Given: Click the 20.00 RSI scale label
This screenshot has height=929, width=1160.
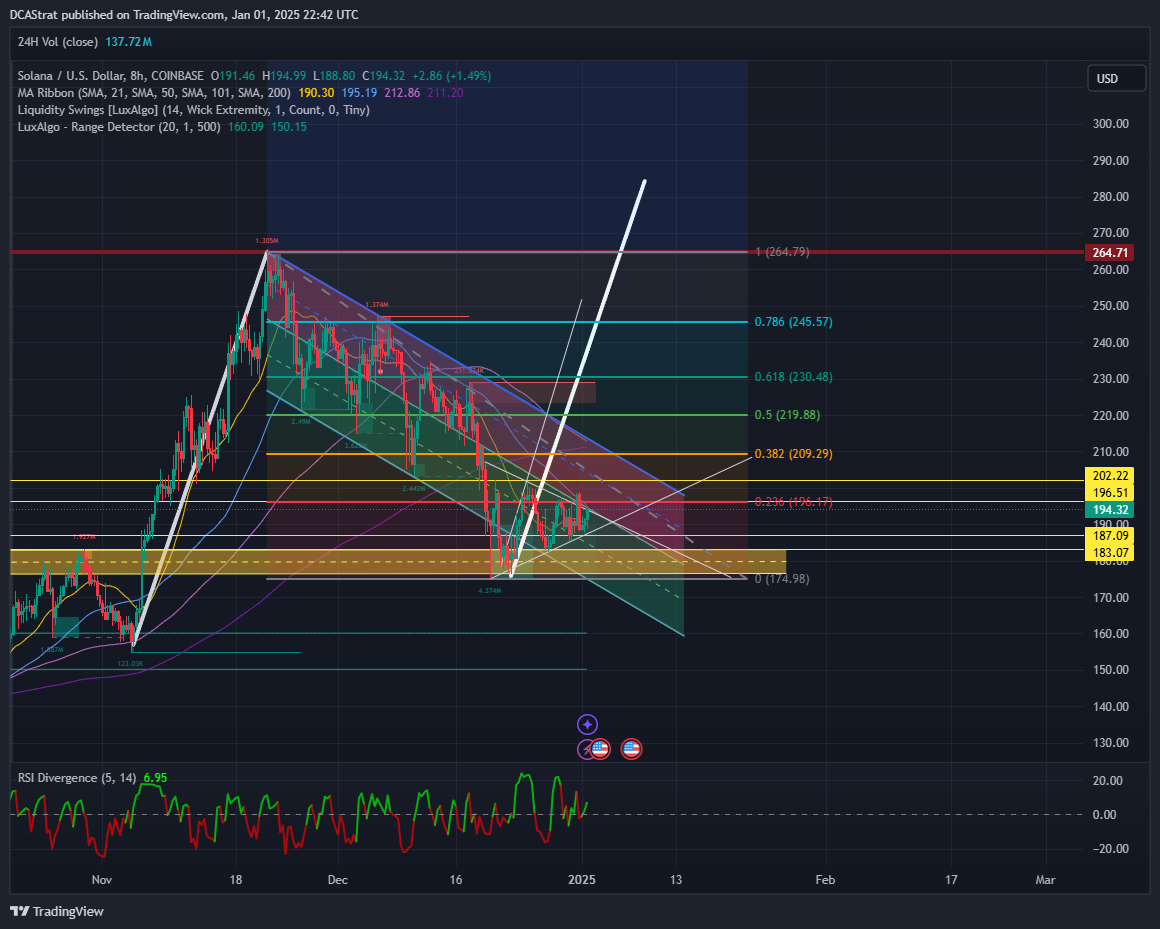Looking at the screenshot, I should click(x=1107, y=780).
